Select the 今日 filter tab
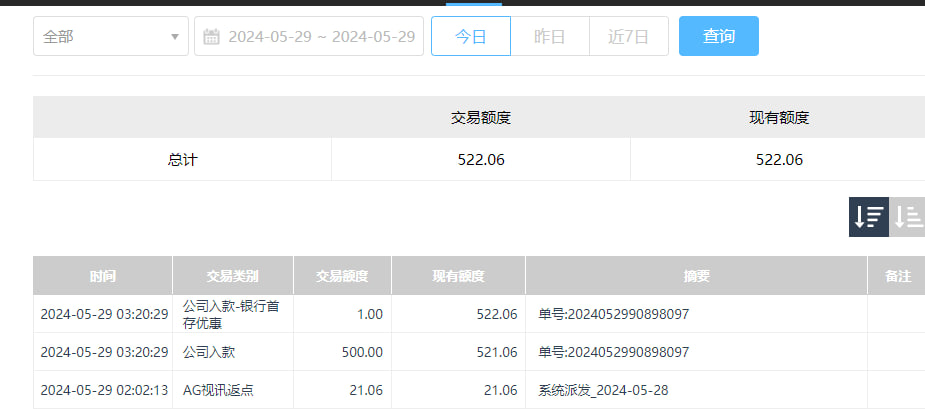This screenshot has width=925, height=409. pos(470,37)
